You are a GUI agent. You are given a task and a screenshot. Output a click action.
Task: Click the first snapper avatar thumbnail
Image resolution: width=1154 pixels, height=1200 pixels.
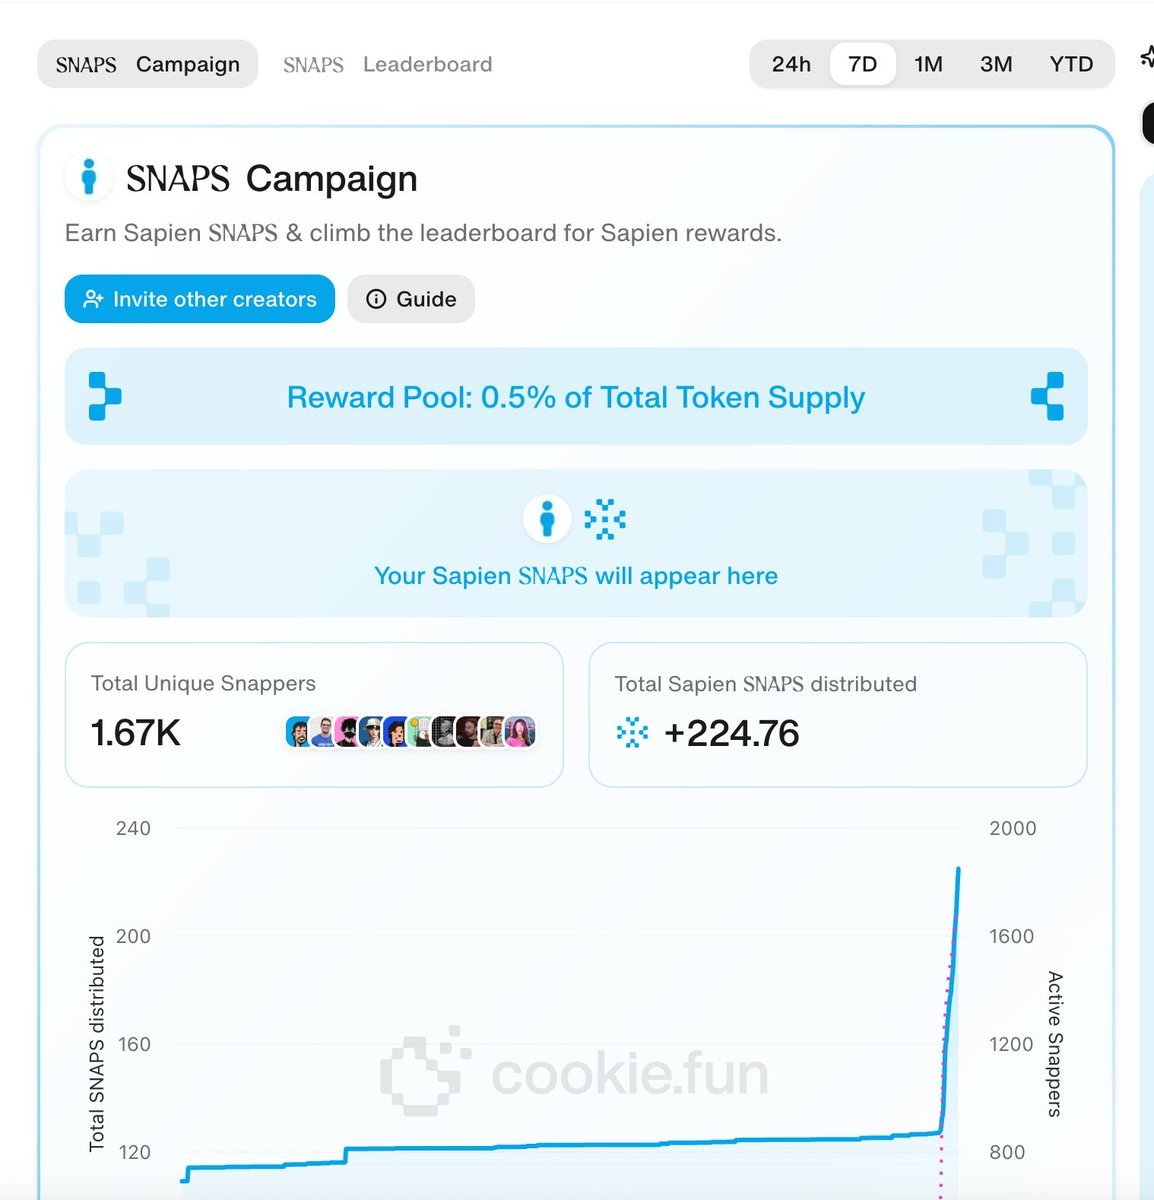[299, 732]
